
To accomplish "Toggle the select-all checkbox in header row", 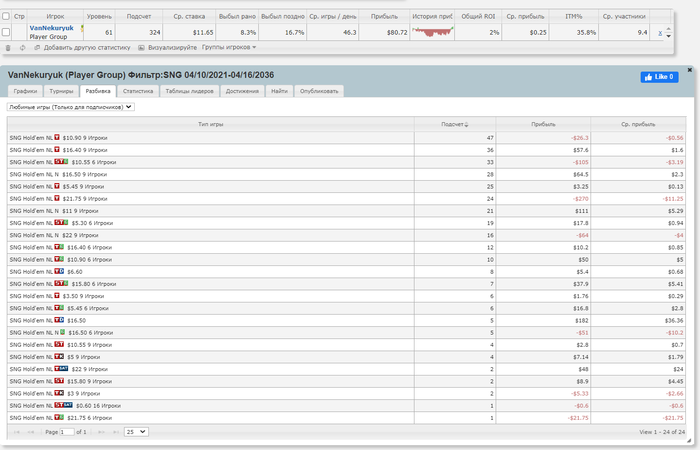I will click(x=6, y=16).
